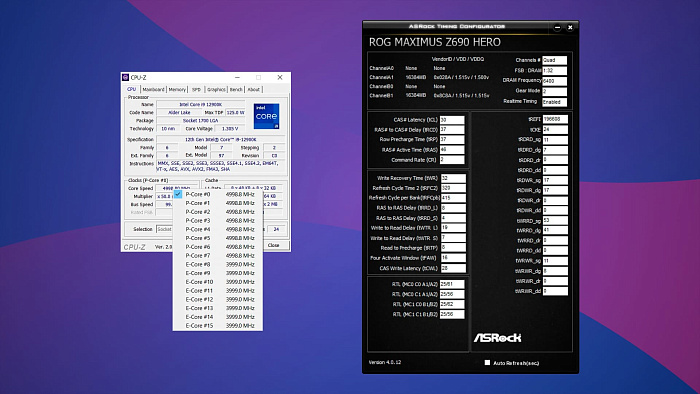Image resolution: width=700 pixels, height=394 pixels.
Task: Select the checked P-Core #0 entry
Action: 218,195
